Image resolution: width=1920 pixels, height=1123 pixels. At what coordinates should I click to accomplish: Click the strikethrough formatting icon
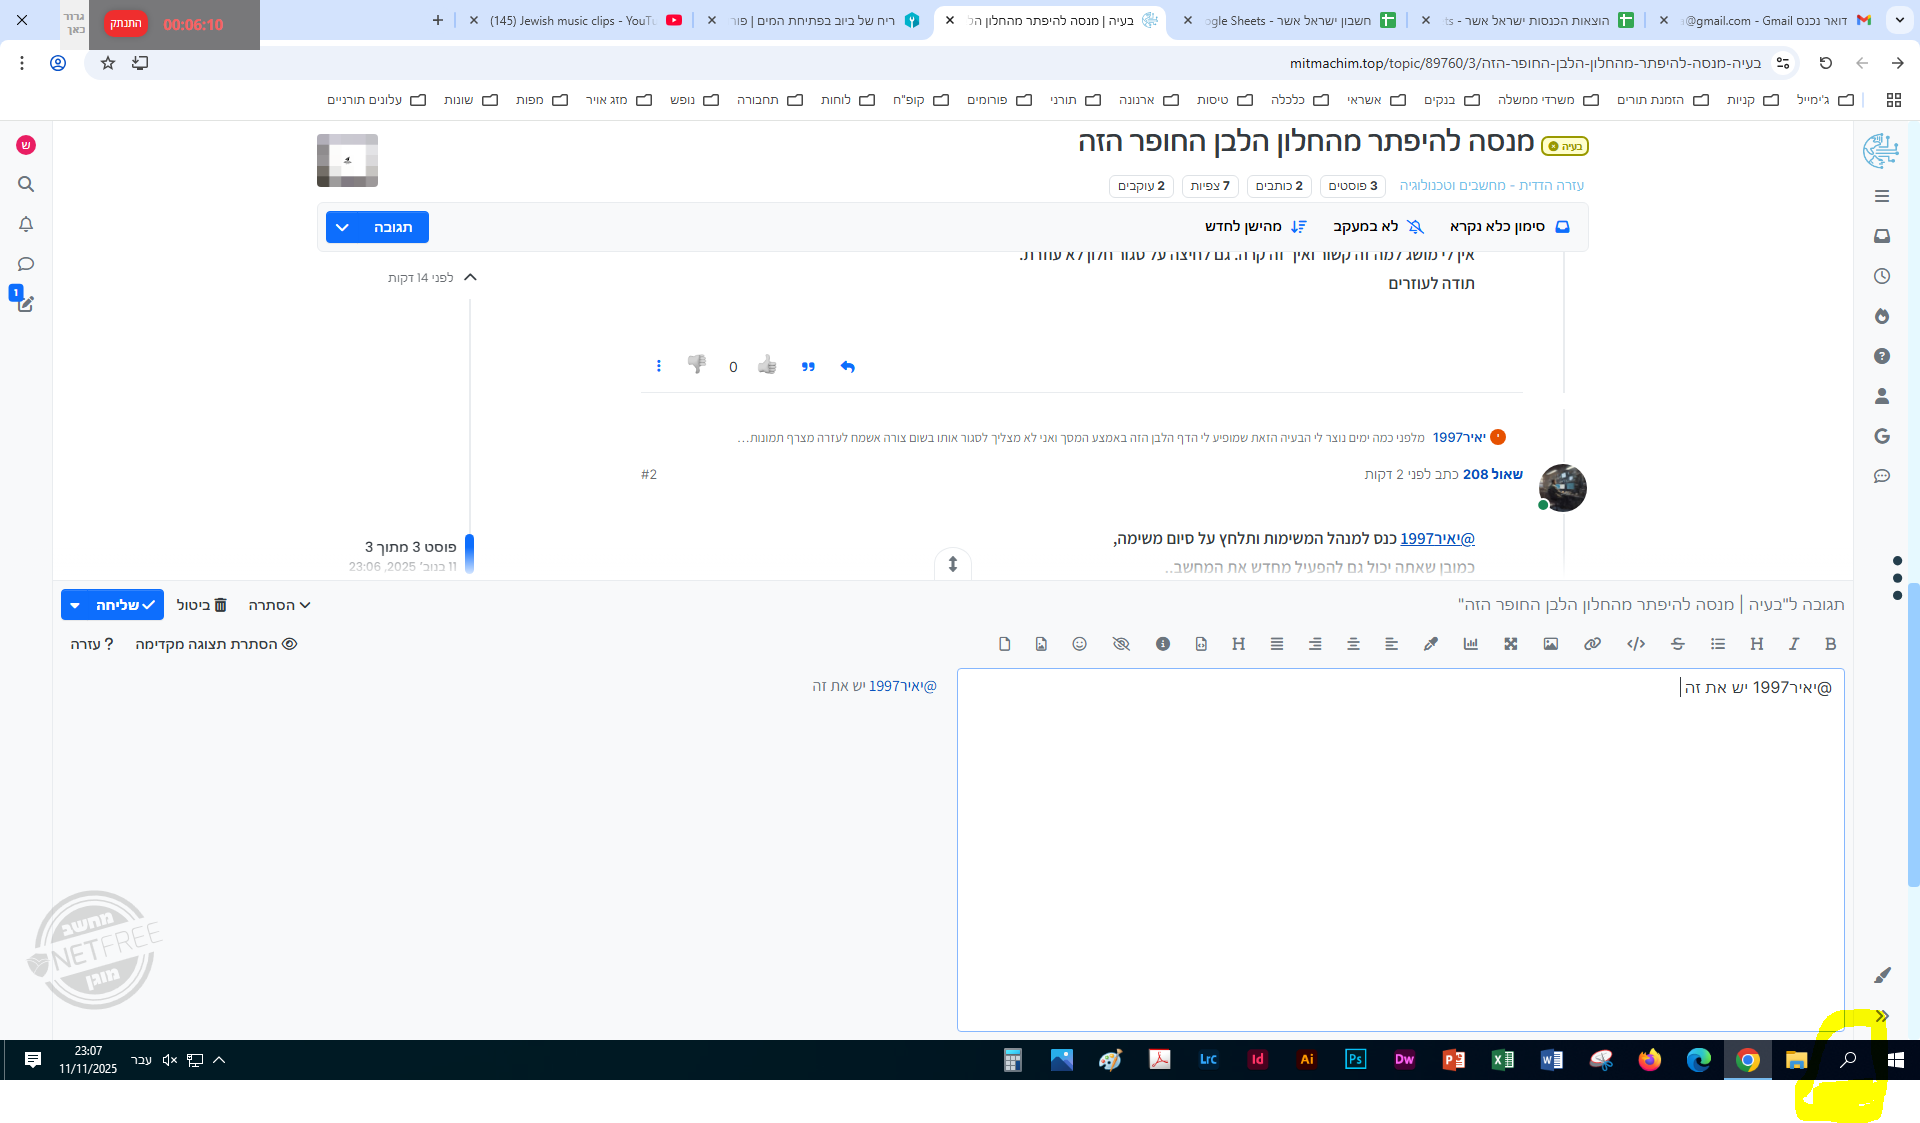coord(1678,644)
